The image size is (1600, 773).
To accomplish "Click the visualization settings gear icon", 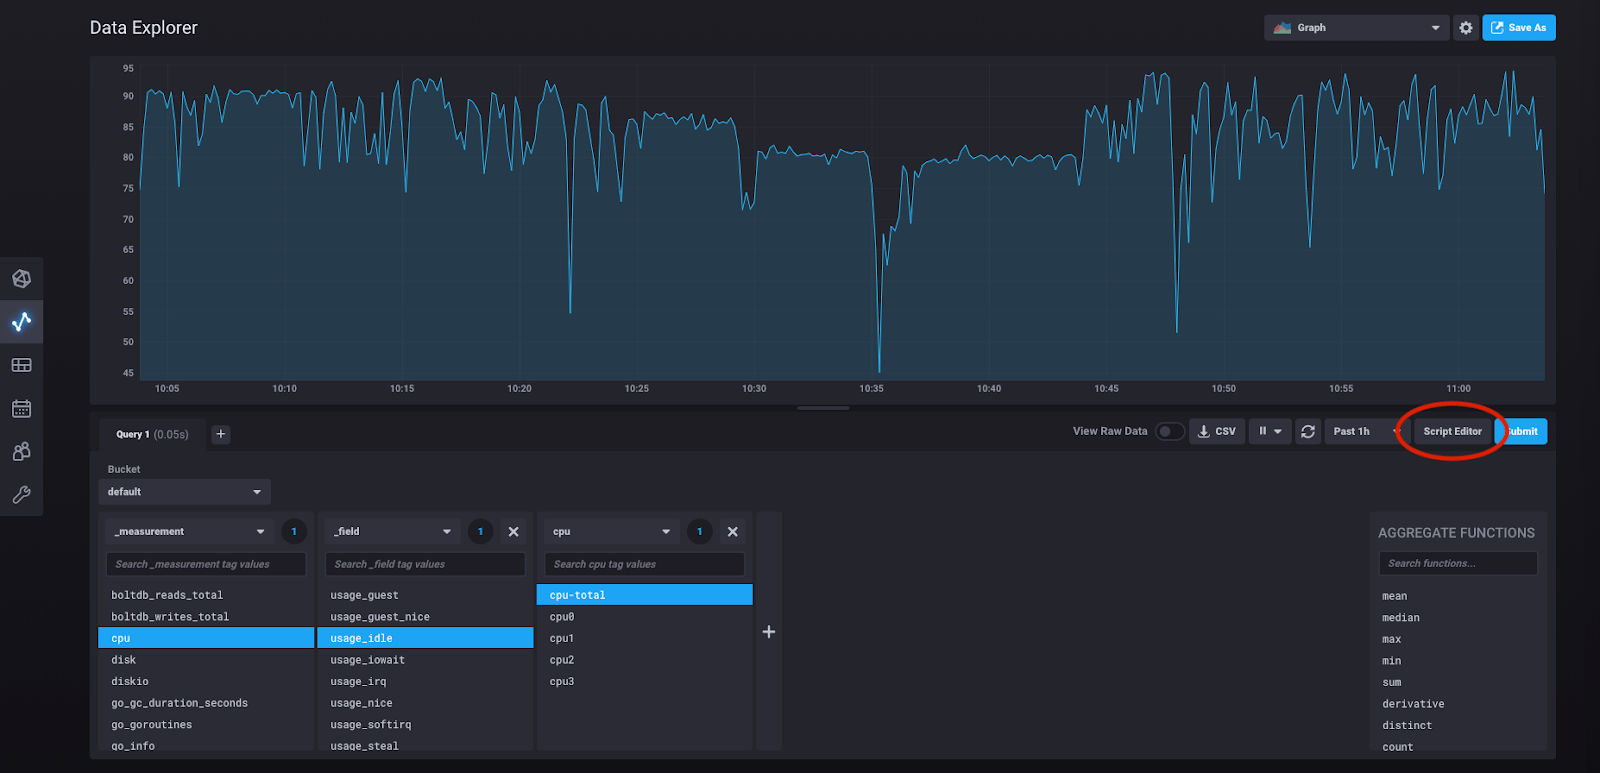I will (x=1466, y=28).
